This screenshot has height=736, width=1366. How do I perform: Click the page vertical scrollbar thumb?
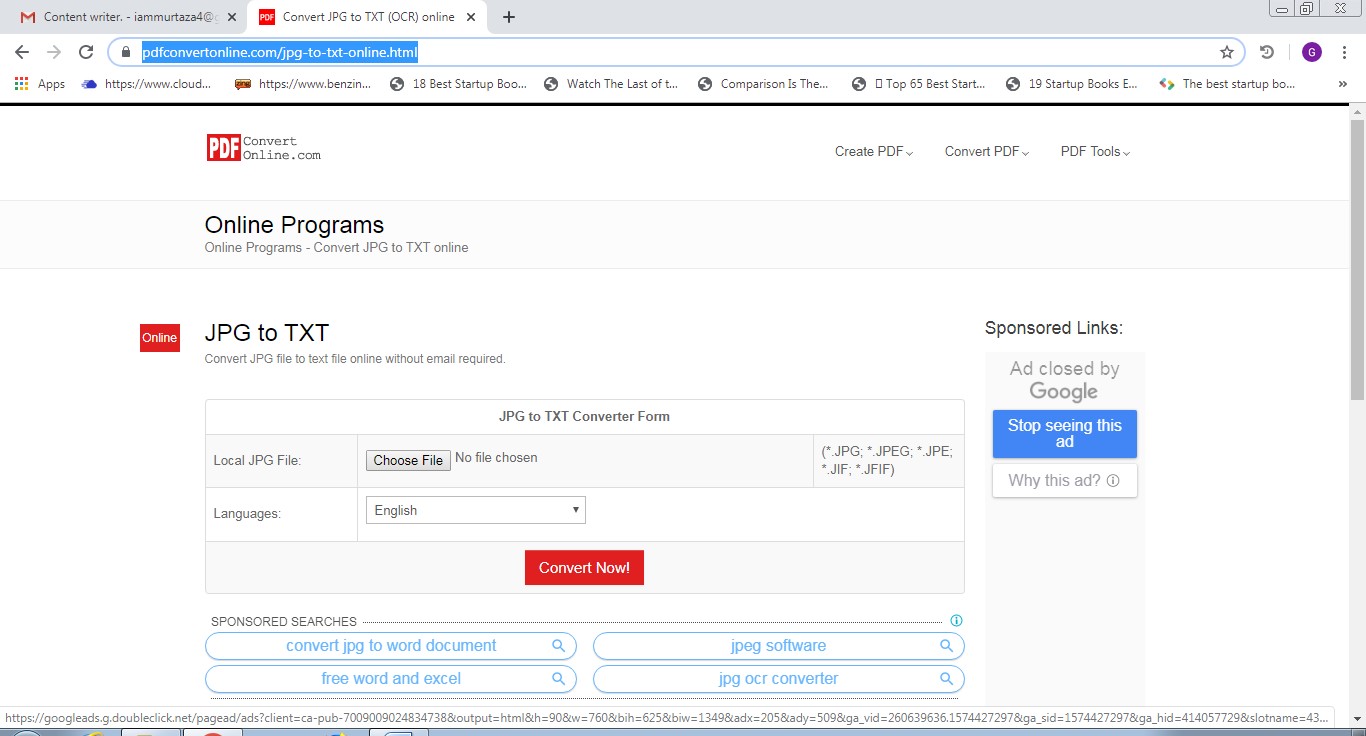pyautogui.click(x=1357, y=260)
